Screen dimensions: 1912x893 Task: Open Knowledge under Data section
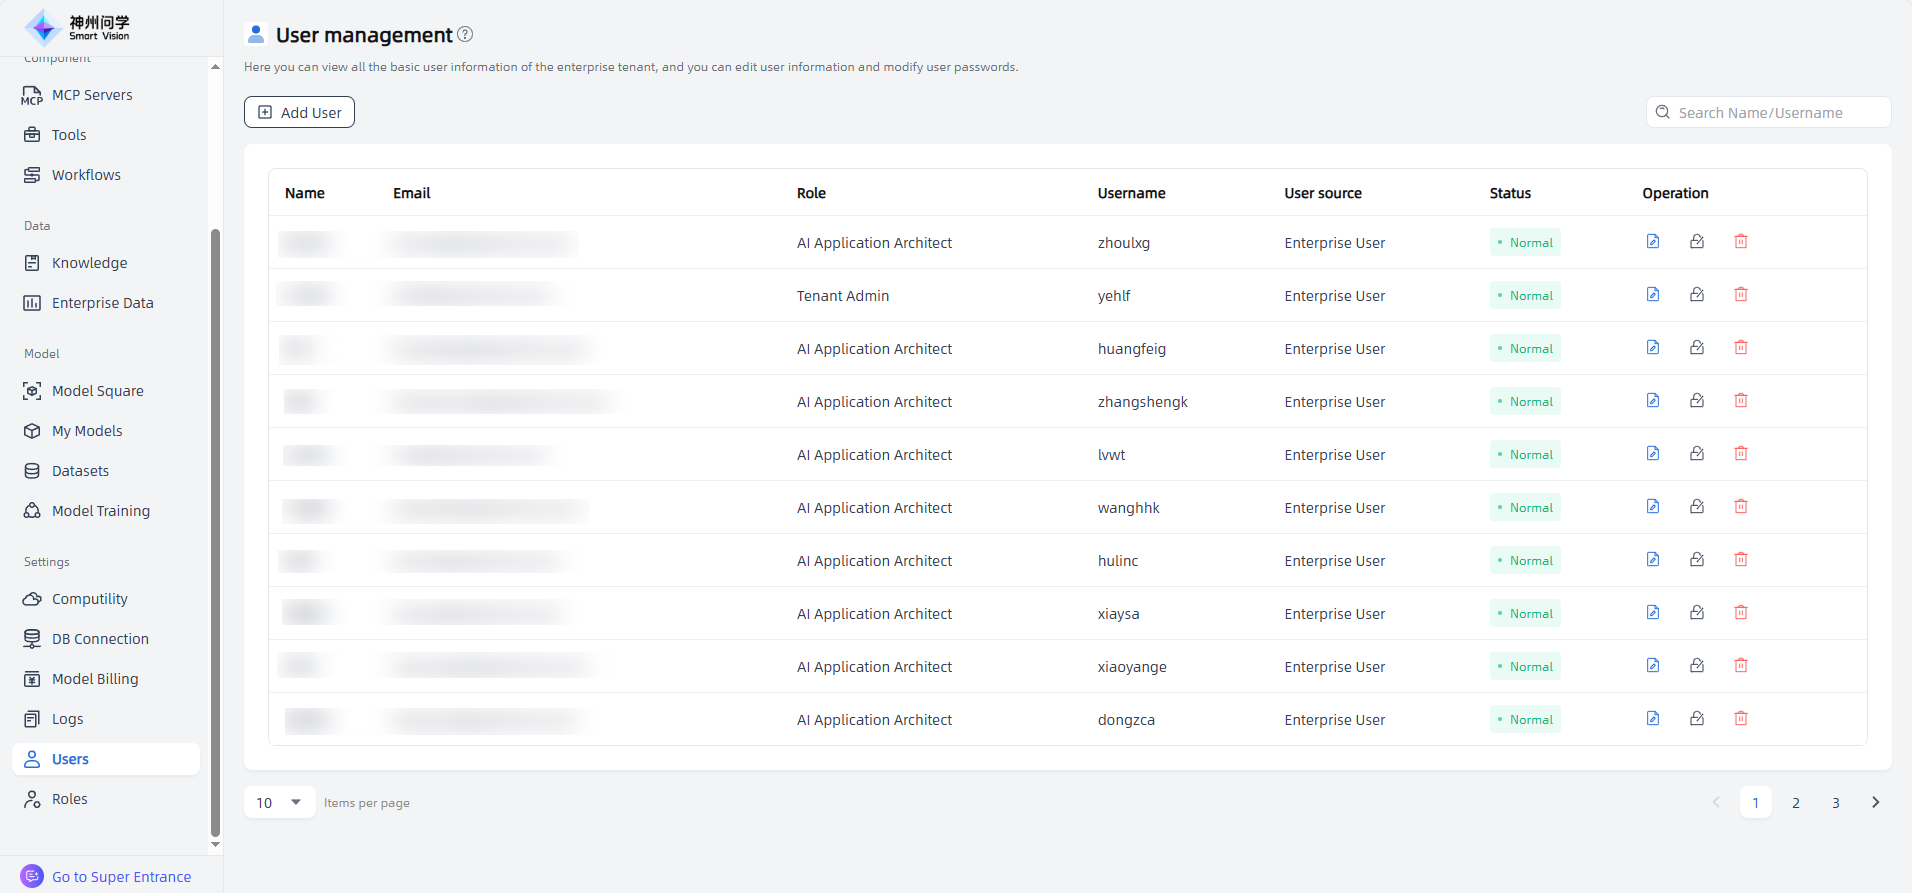pos(89,263)
